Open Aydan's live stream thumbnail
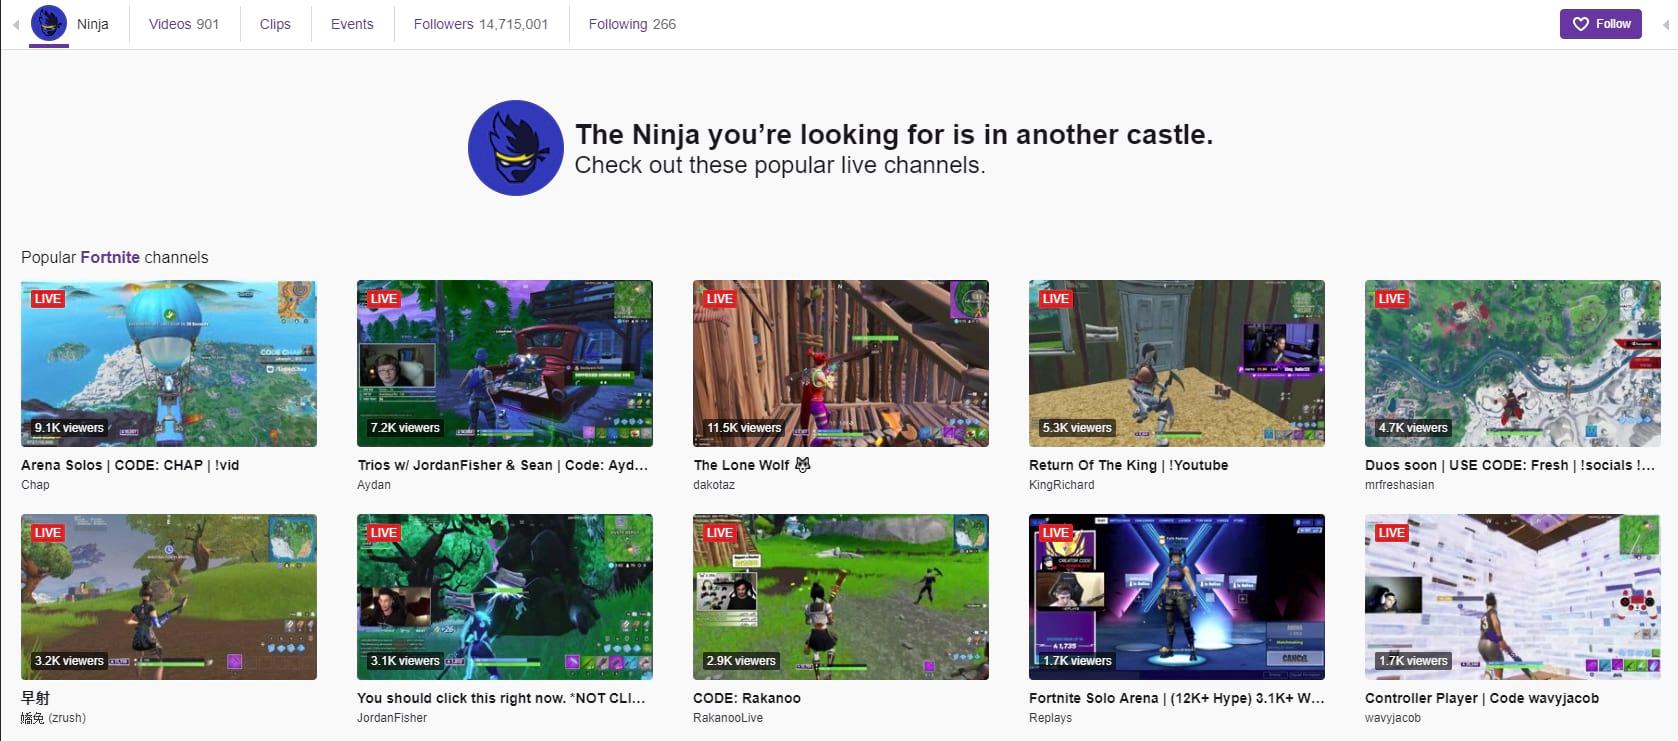The width and height of the screenshot is (1678, 741). (505, 363)
